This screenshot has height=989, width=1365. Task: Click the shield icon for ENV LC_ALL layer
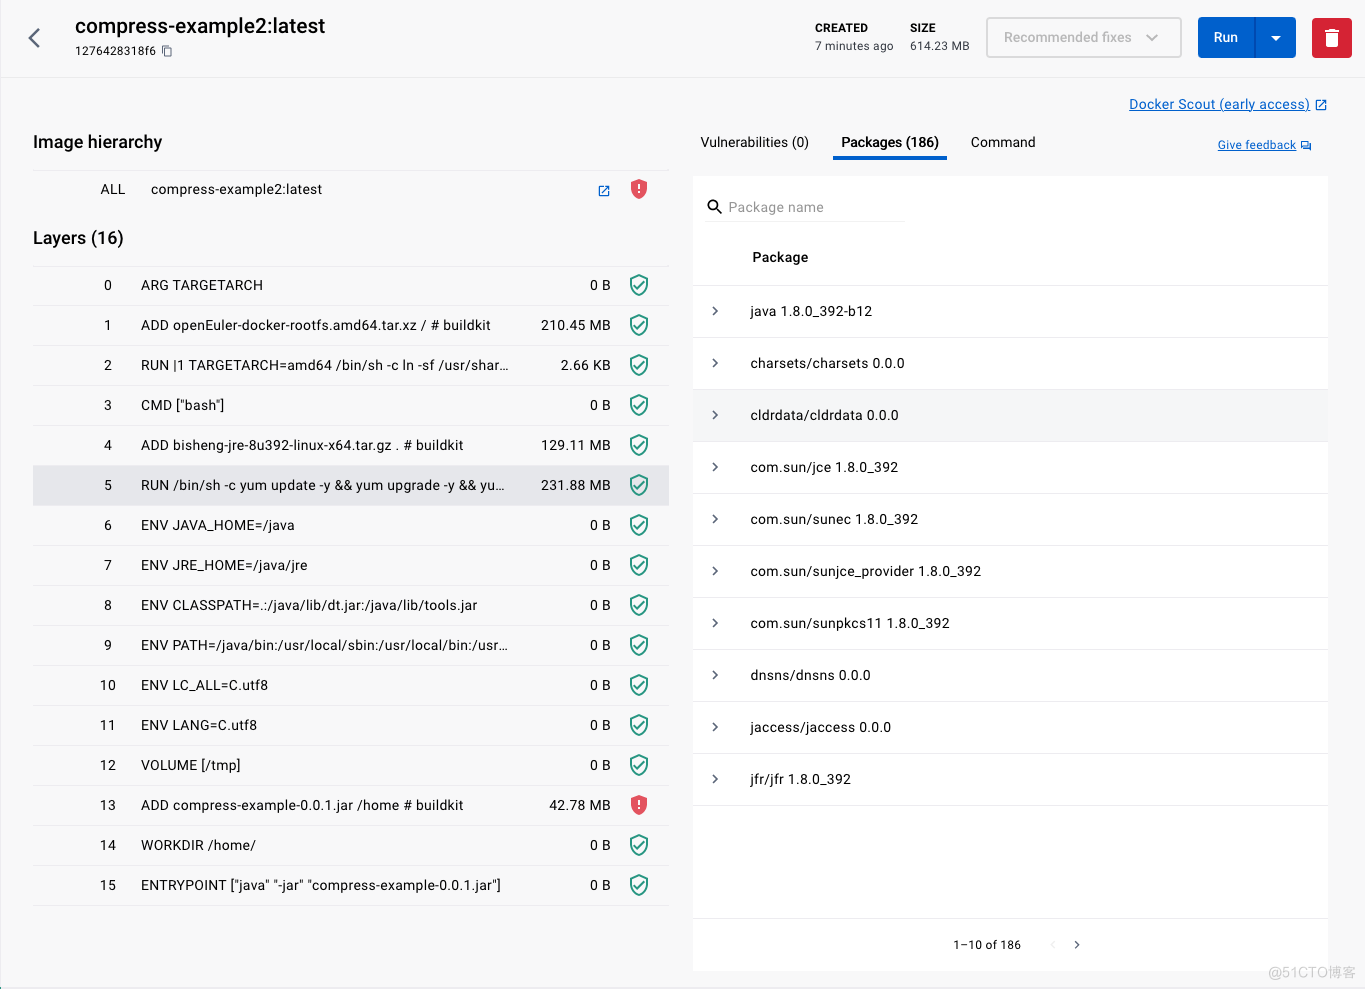pos(639,685)
